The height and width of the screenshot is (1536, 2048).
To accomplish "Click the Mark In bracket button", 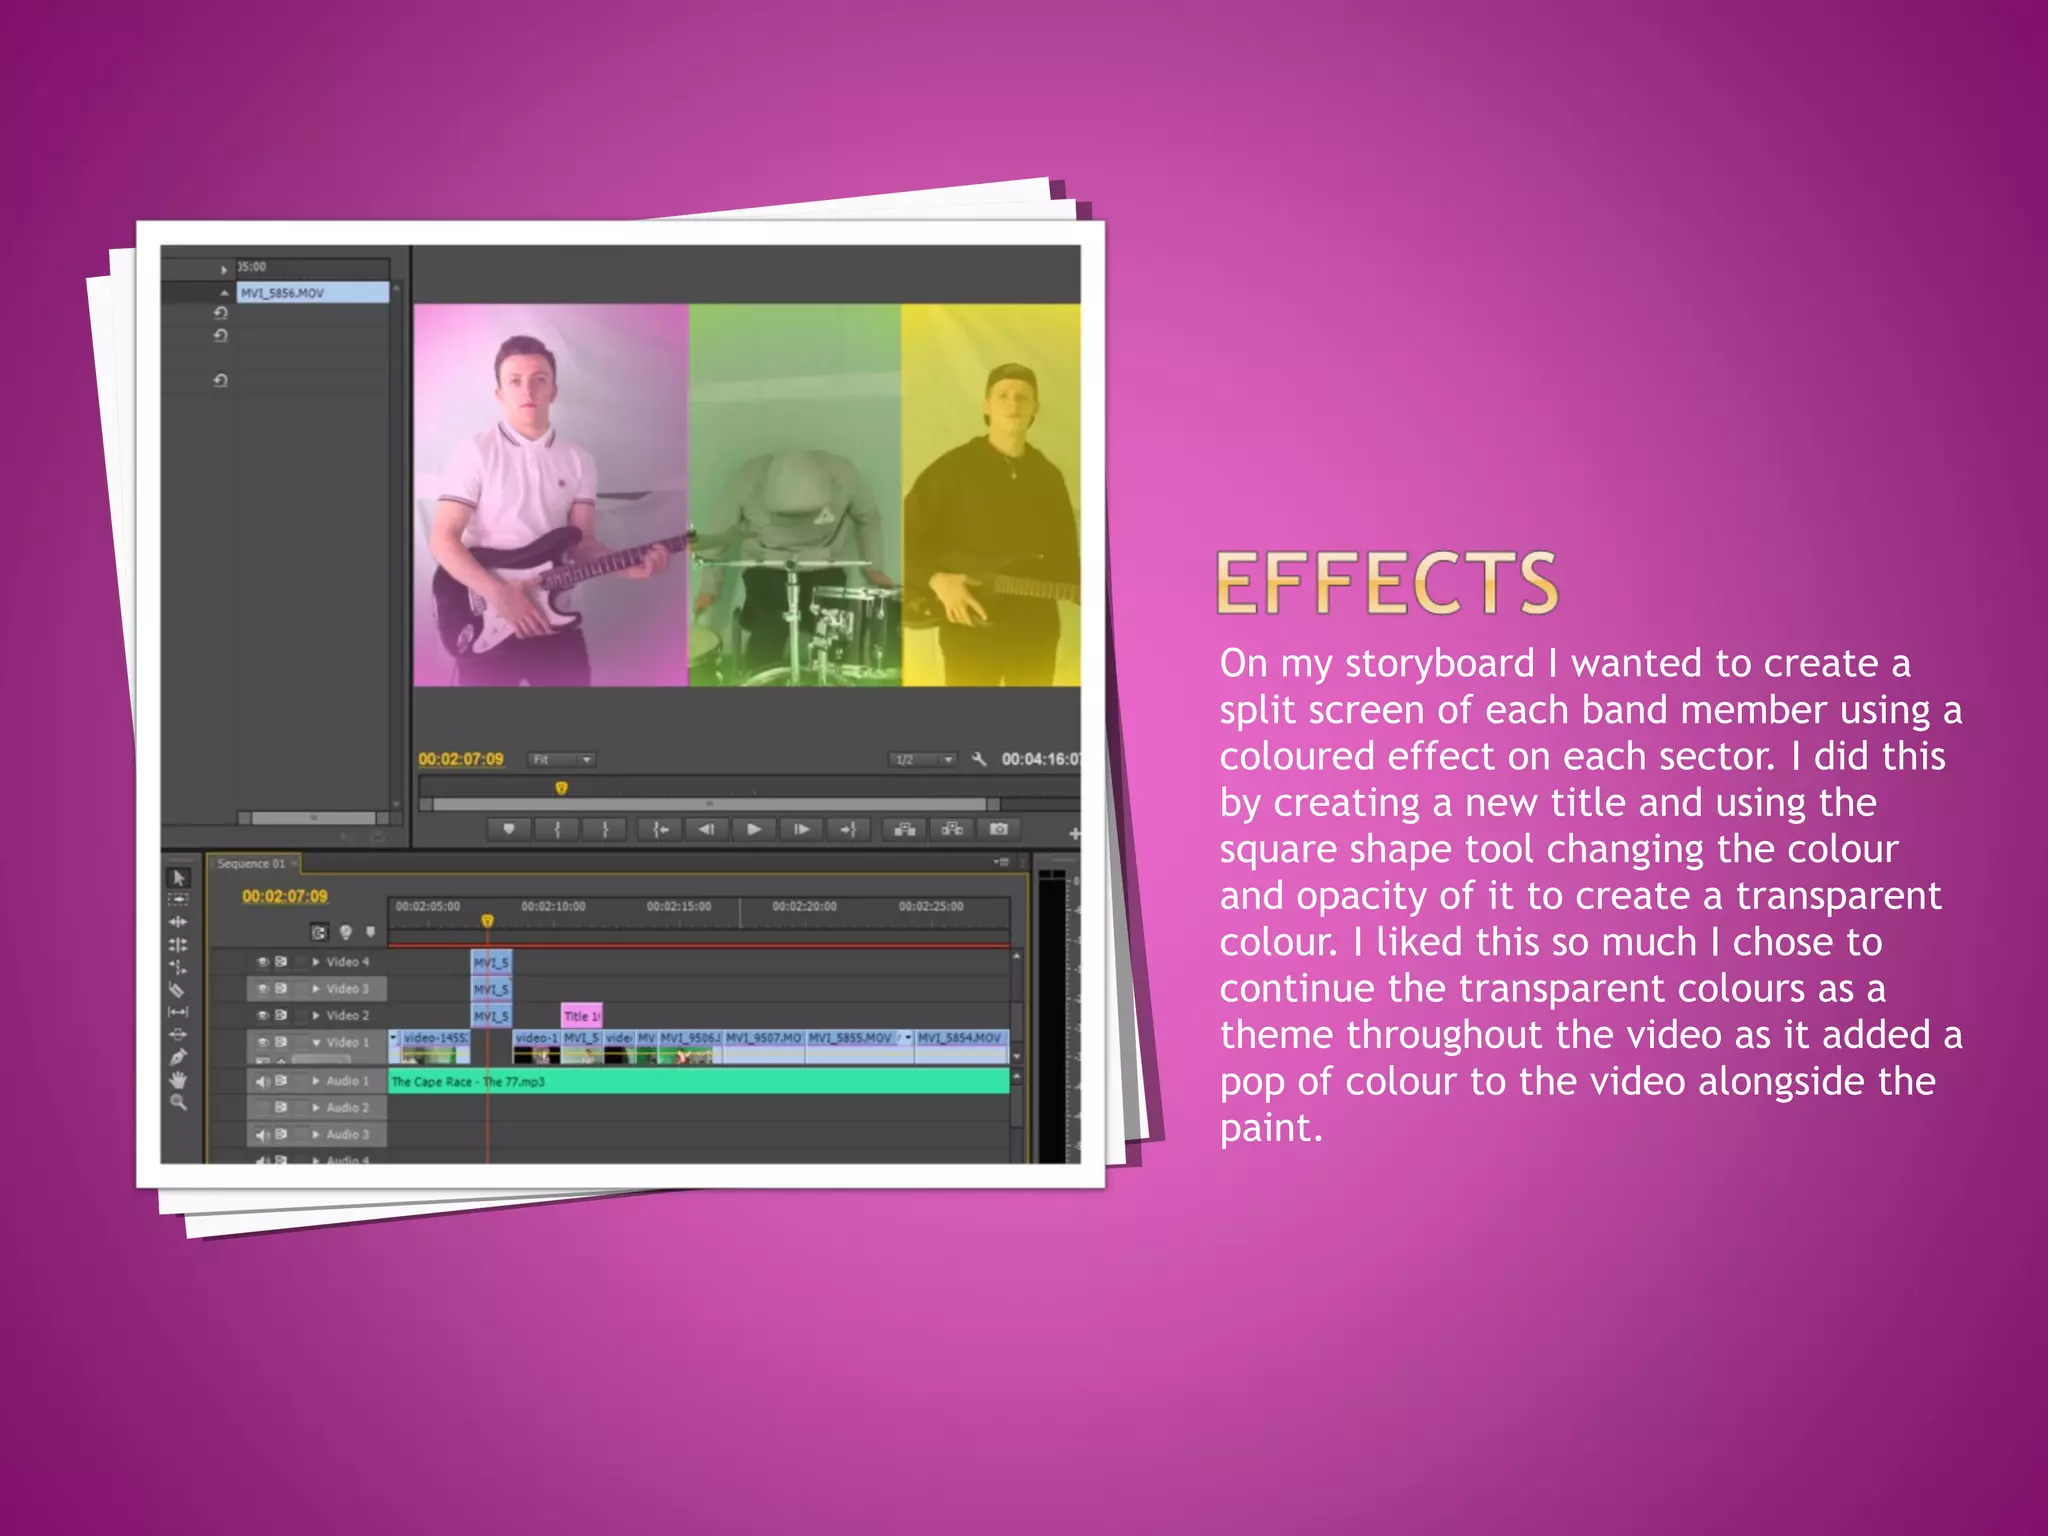I will click(x=557, y=829).
